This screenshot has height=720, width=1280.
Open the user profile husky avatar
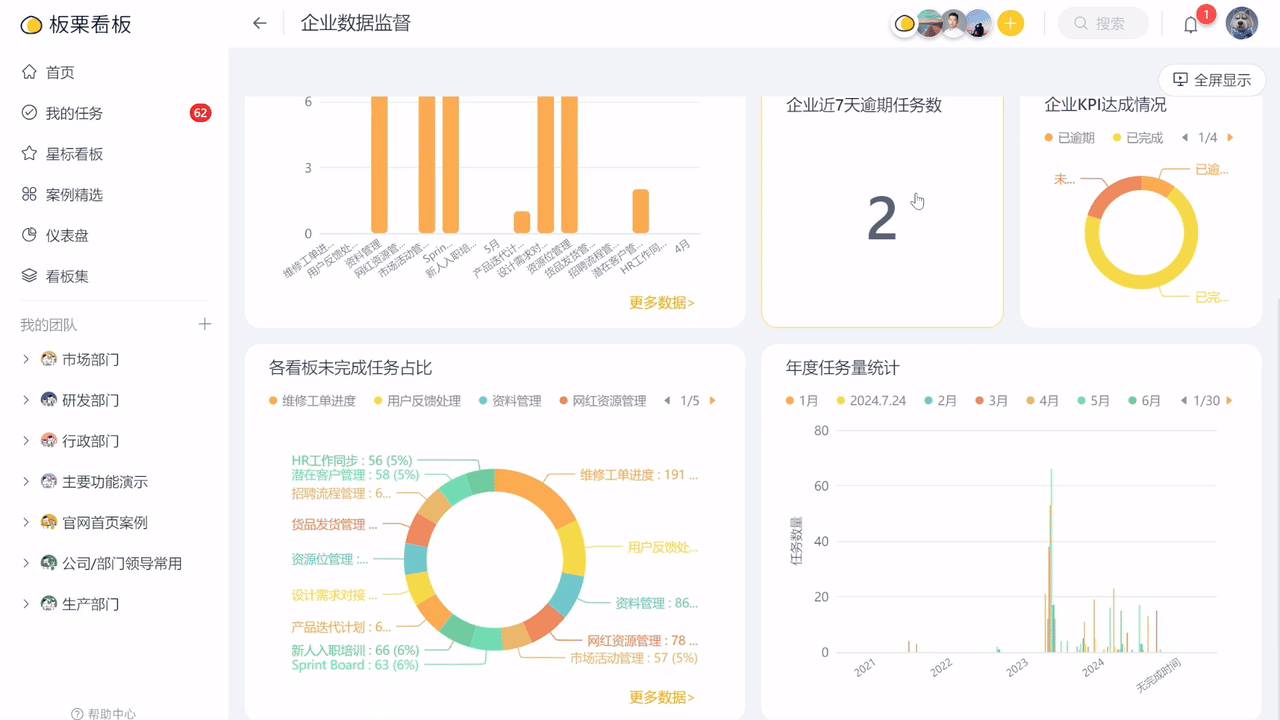point(1242,23)
